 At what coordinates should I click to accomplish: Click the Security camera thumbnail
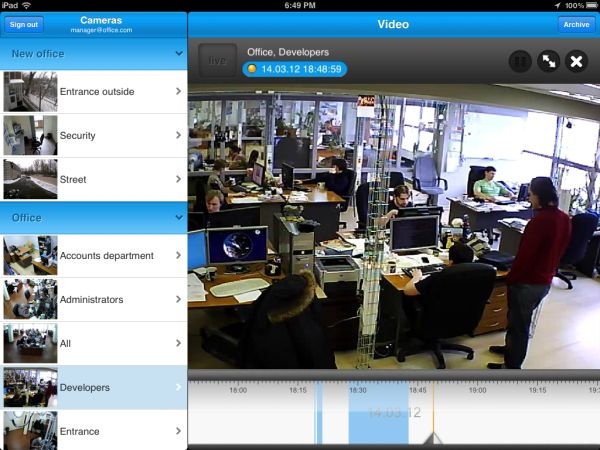[x=30, y=135]
